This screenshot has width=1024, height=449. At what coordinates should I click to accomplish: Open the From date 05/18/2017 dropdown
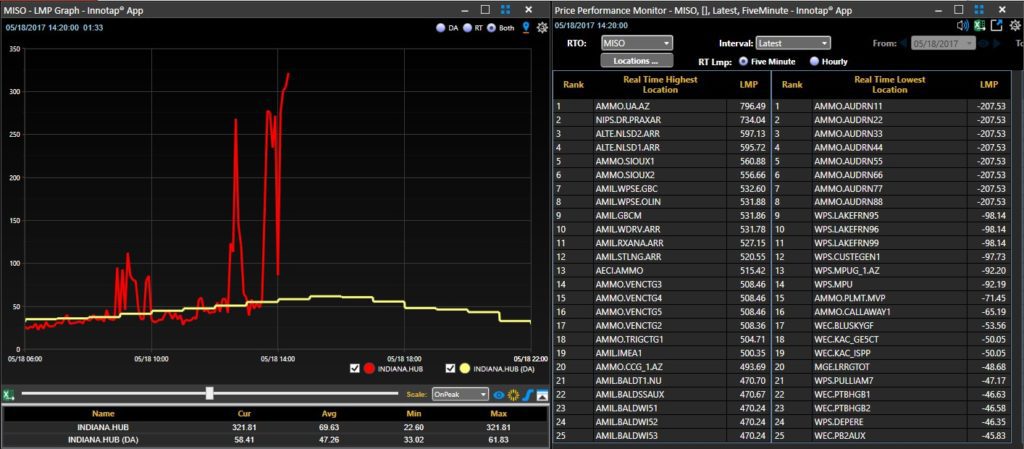943,43
